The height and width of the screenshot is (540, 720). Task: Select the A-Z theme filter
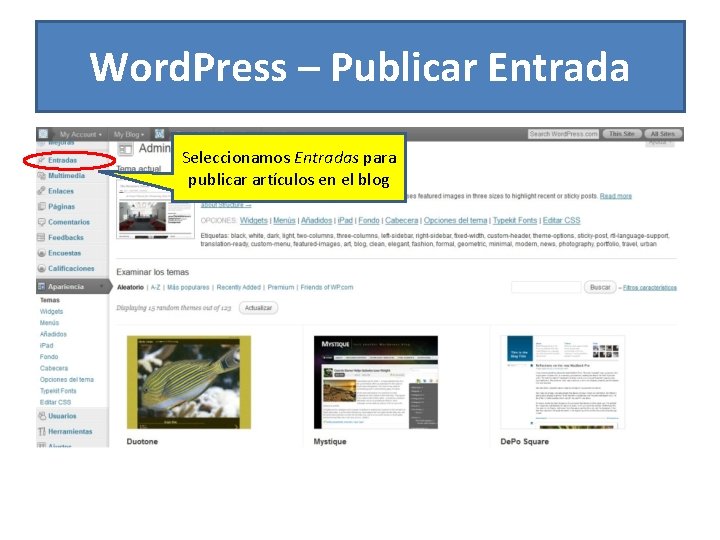click(x=156, y=287)
